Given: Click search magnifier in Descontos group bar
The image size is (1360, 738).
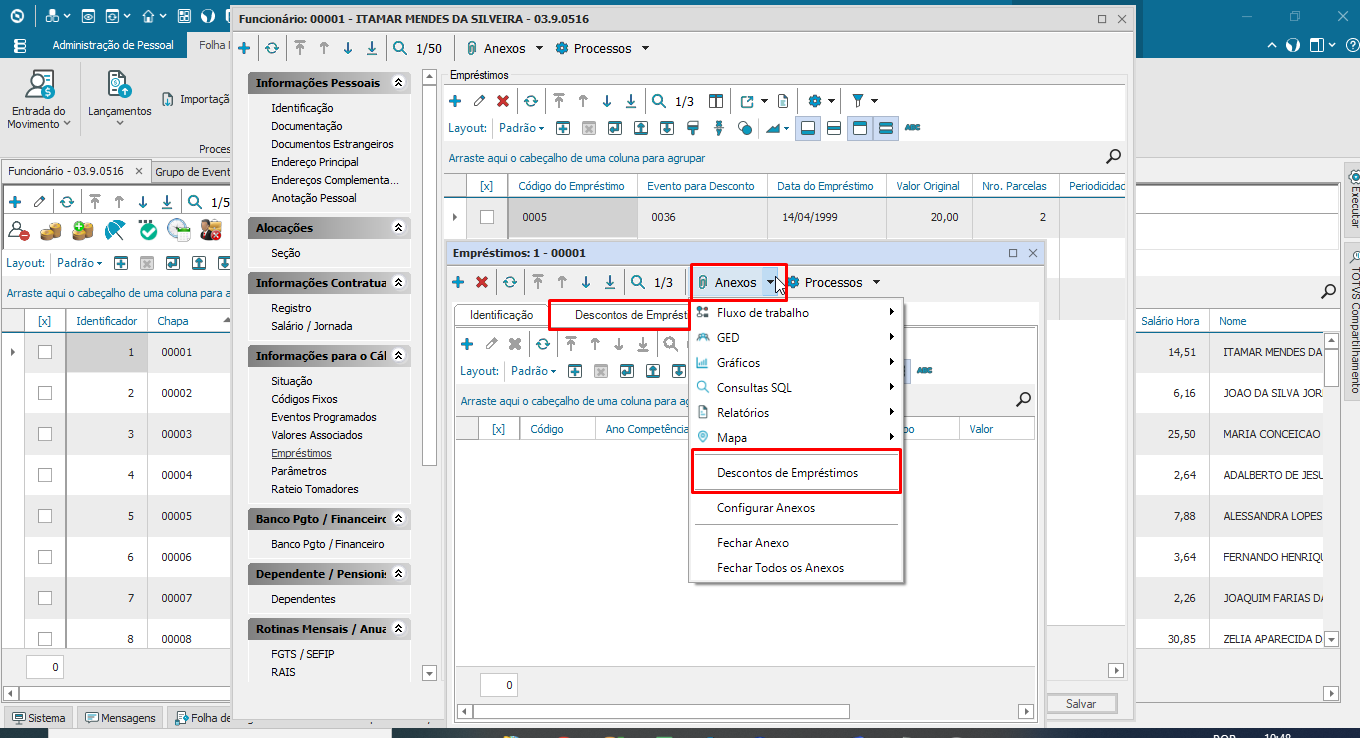Looking at the screenshot, I should click(1023, 399).
